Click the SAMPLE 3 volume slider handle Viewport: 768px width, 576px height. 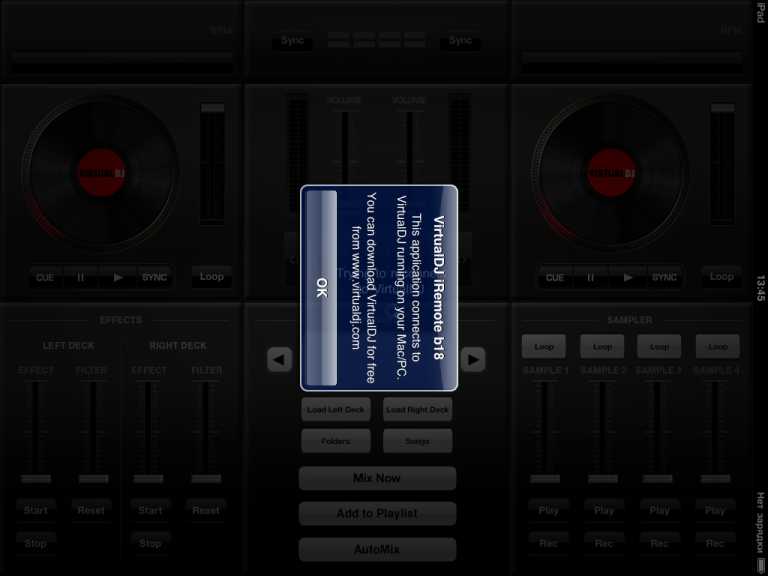click(658, 479)
